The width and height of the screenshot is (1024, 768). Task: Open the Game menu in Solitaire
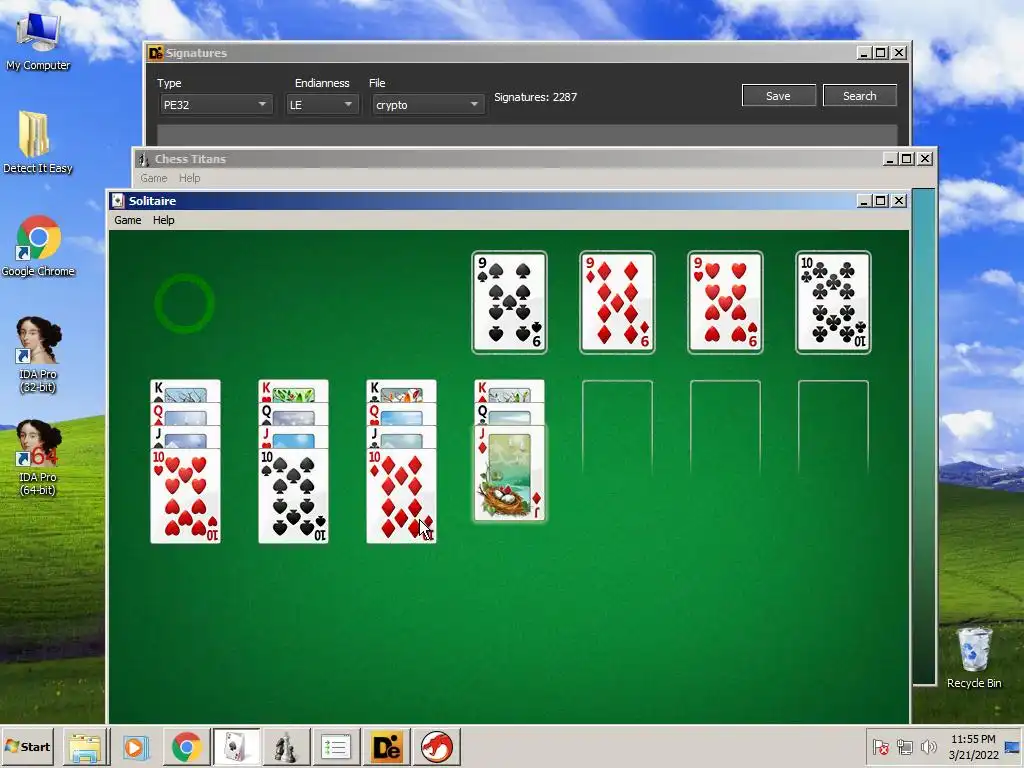[127, 220]
